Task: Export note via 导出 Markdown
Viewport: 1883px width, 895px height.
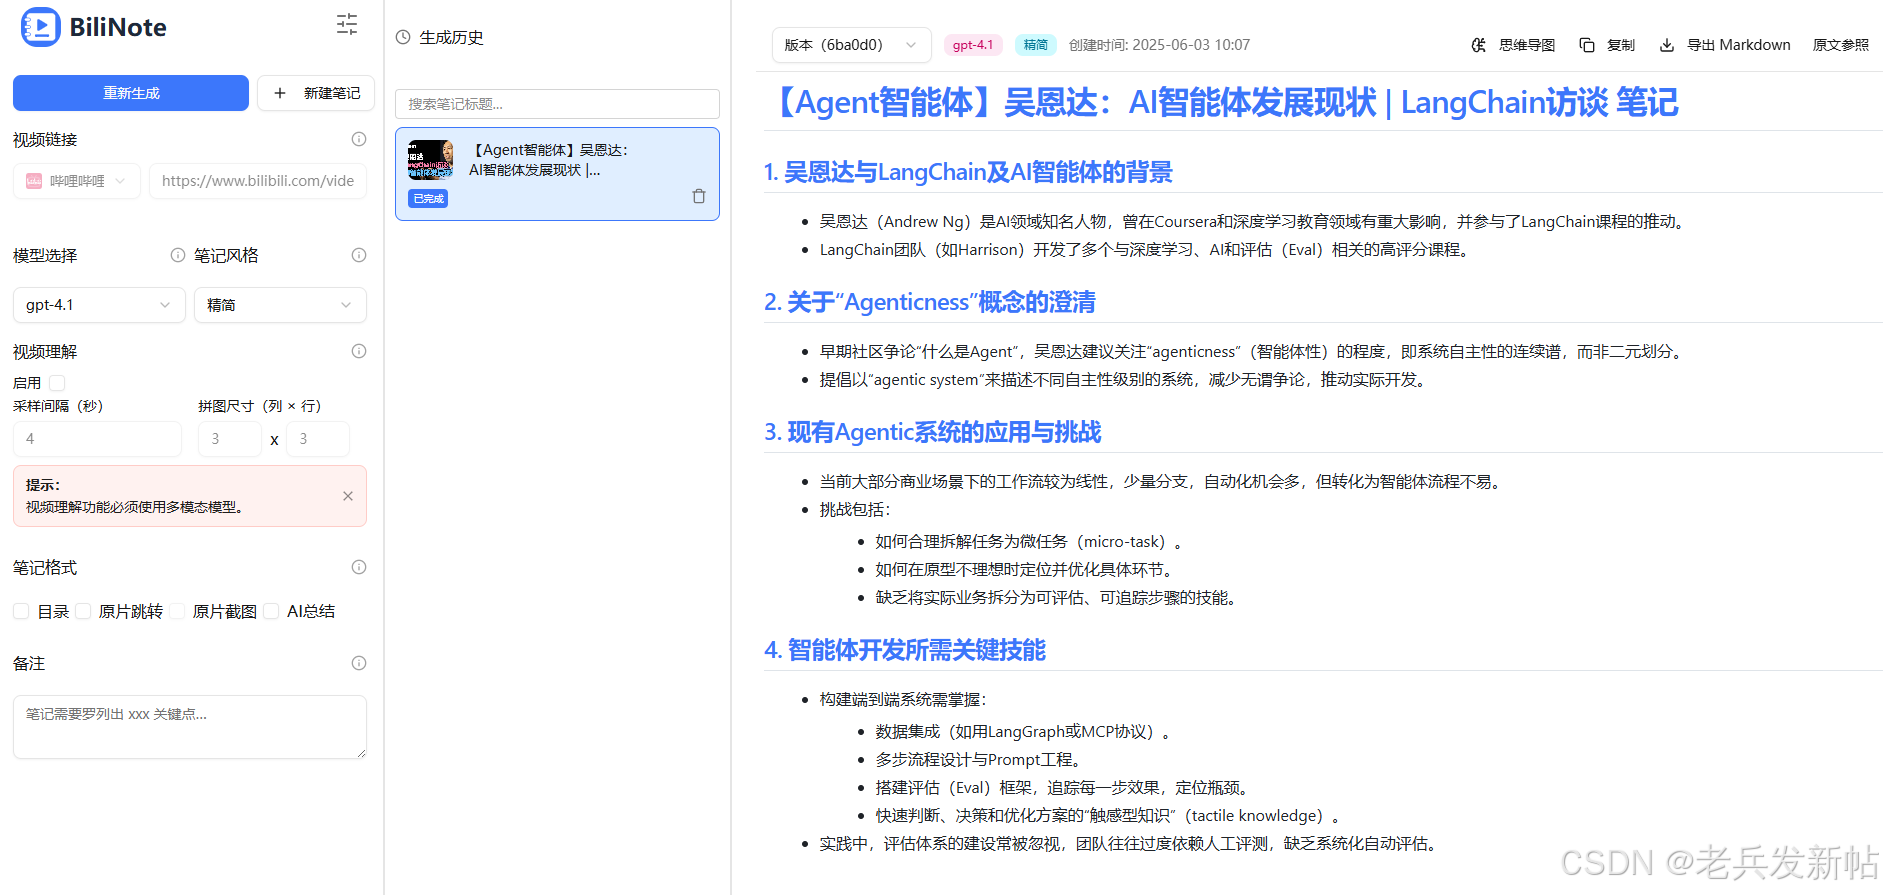Action: [x=1725, y=45]
